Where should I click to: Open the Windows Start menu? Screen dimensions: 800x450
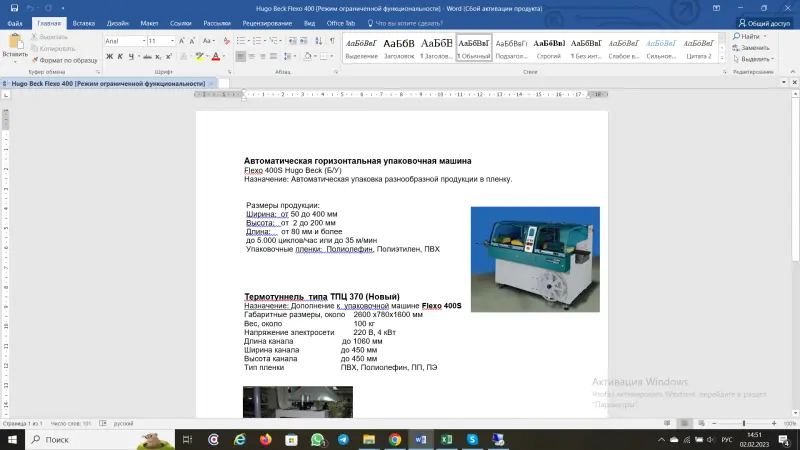click(12, 439)
